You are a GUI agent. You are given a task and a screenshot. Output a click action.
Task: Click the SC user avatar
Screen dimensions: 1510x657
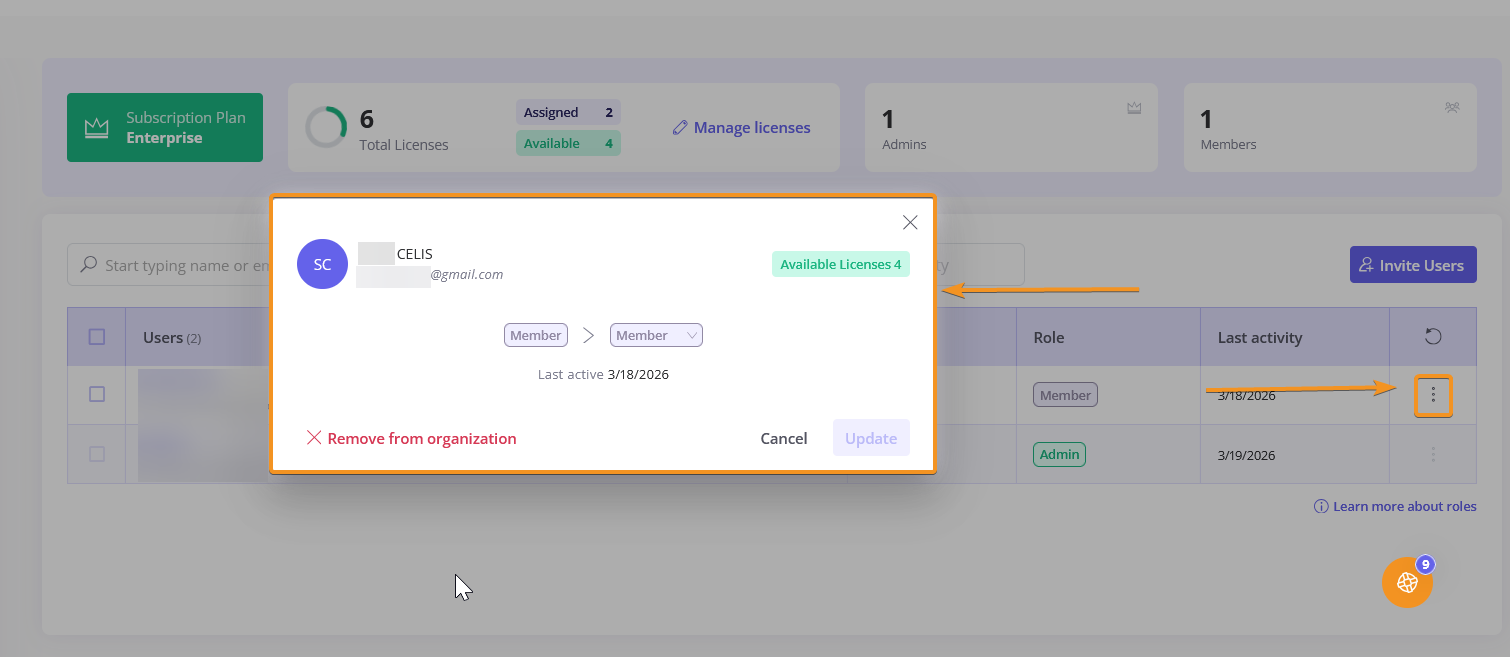322,265
